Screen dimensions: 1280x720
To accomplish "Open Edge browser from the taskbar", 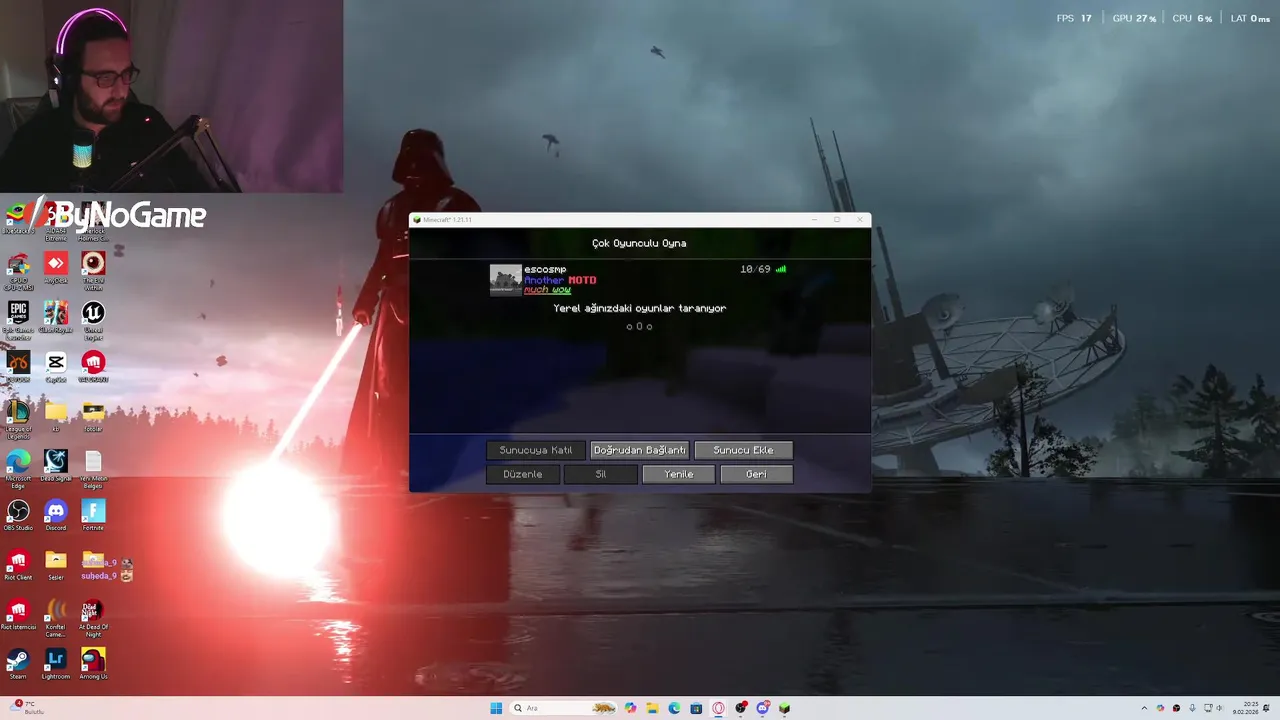I will 674,708.
